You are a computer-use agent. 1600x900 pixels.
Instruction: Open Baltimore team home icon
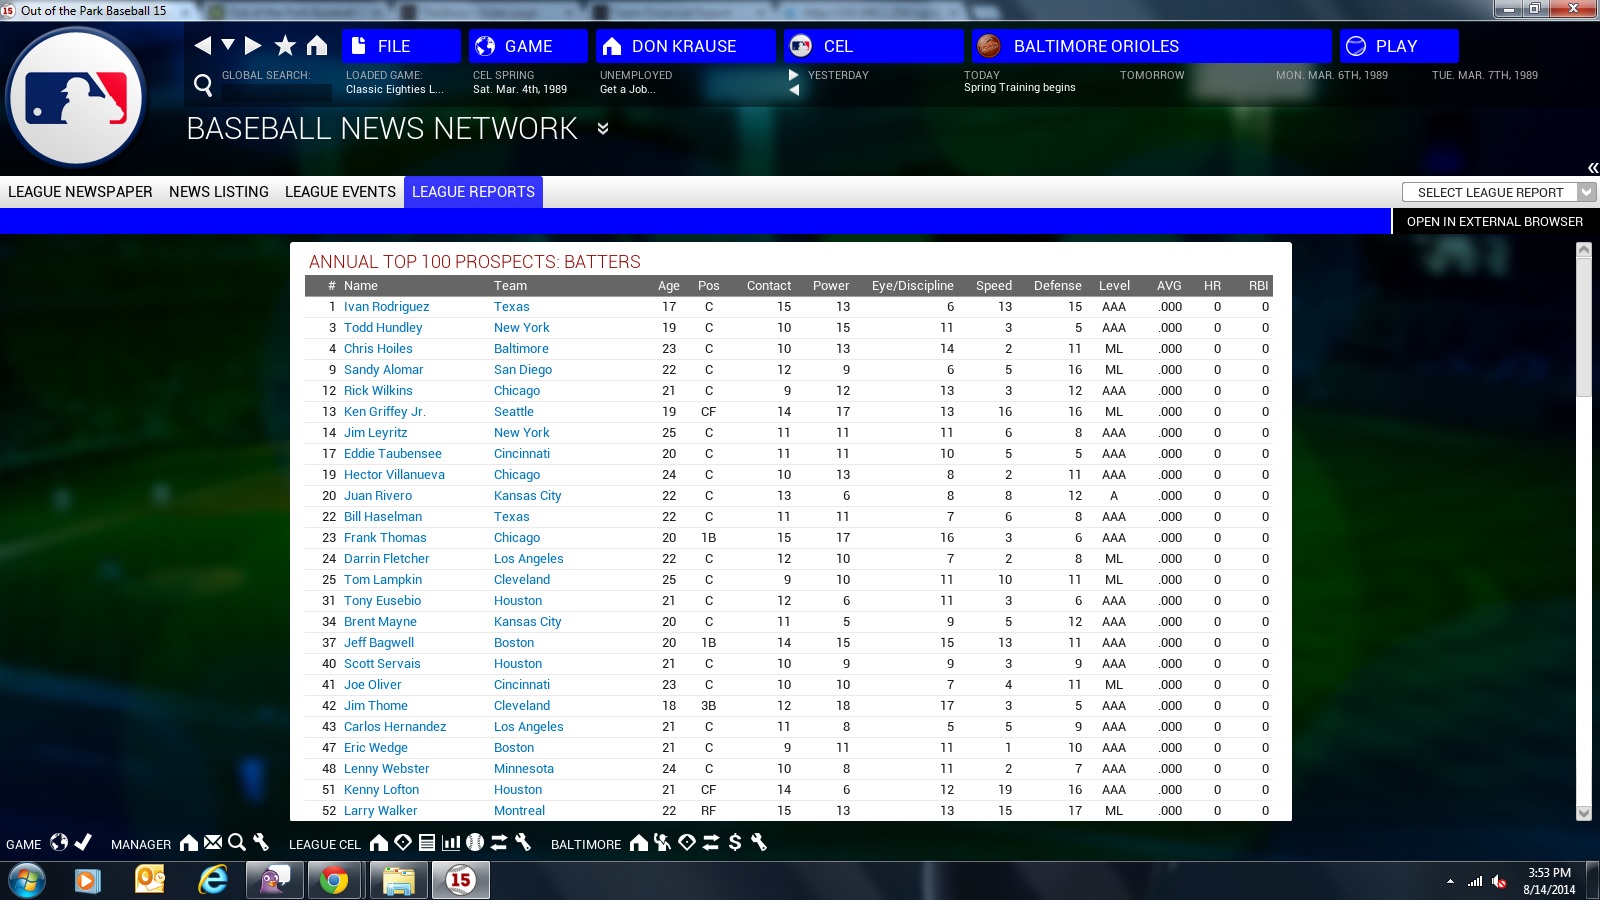pos(639,843)
